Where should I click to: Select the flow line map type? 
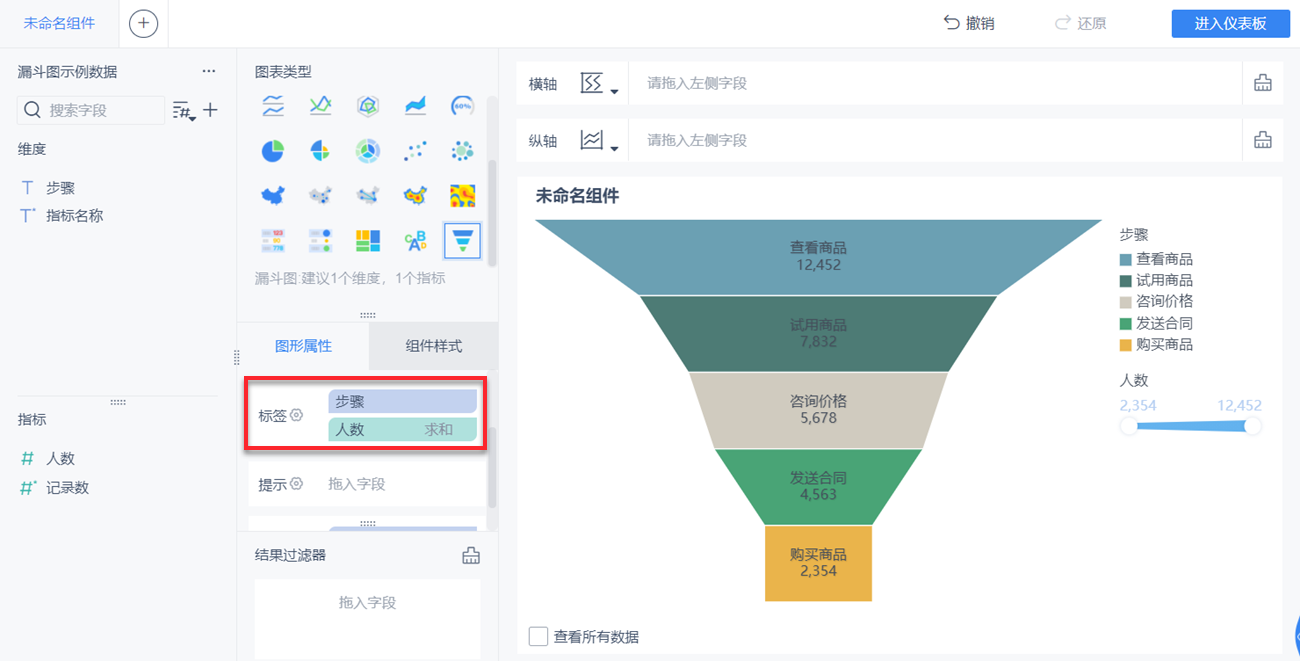368,196
